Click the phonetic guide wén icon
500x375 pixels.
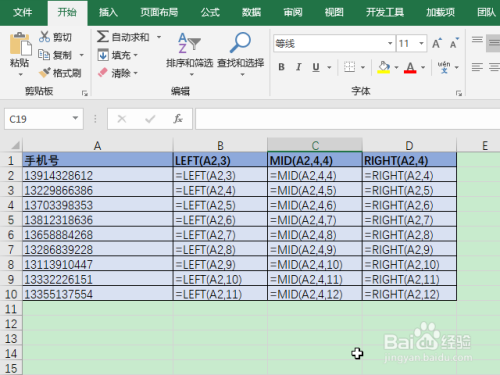tap(444, 67)
